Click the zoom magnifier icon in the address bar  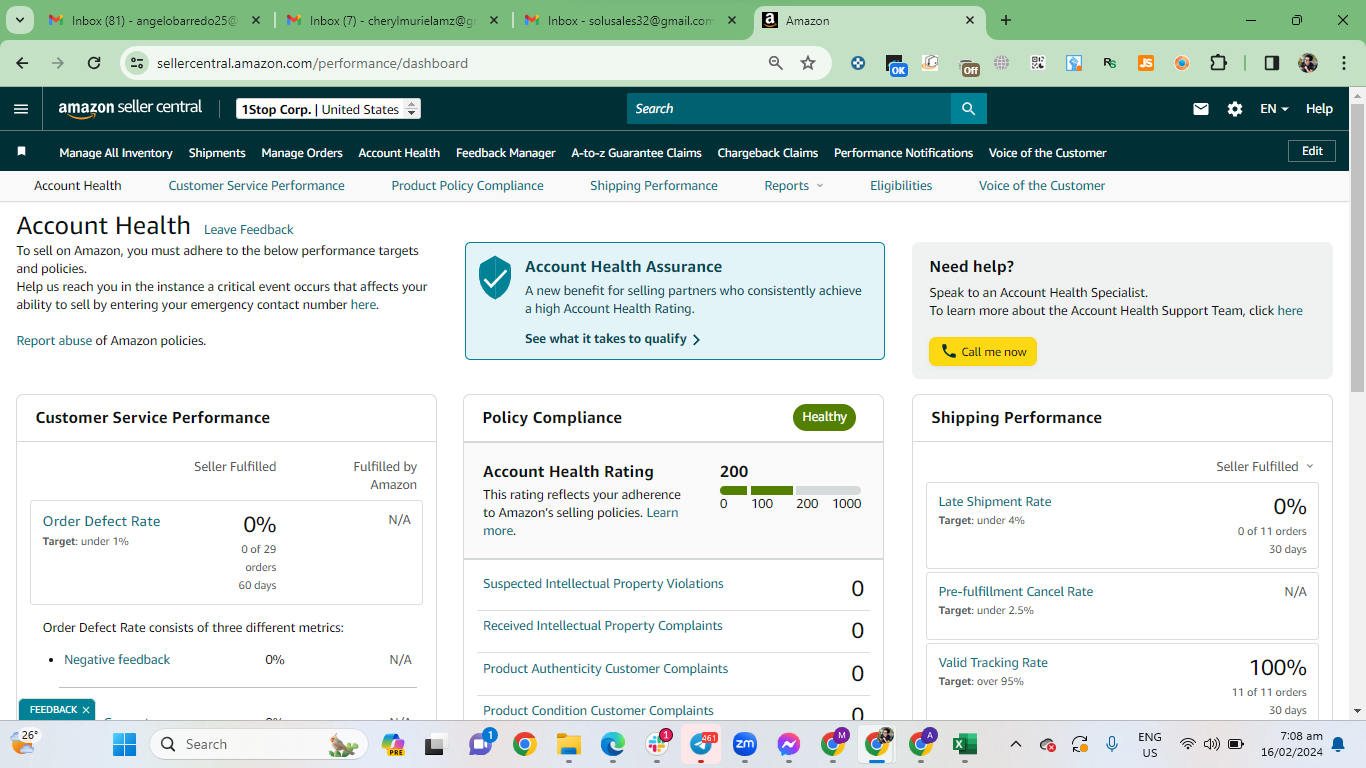[x=776, y=63]
